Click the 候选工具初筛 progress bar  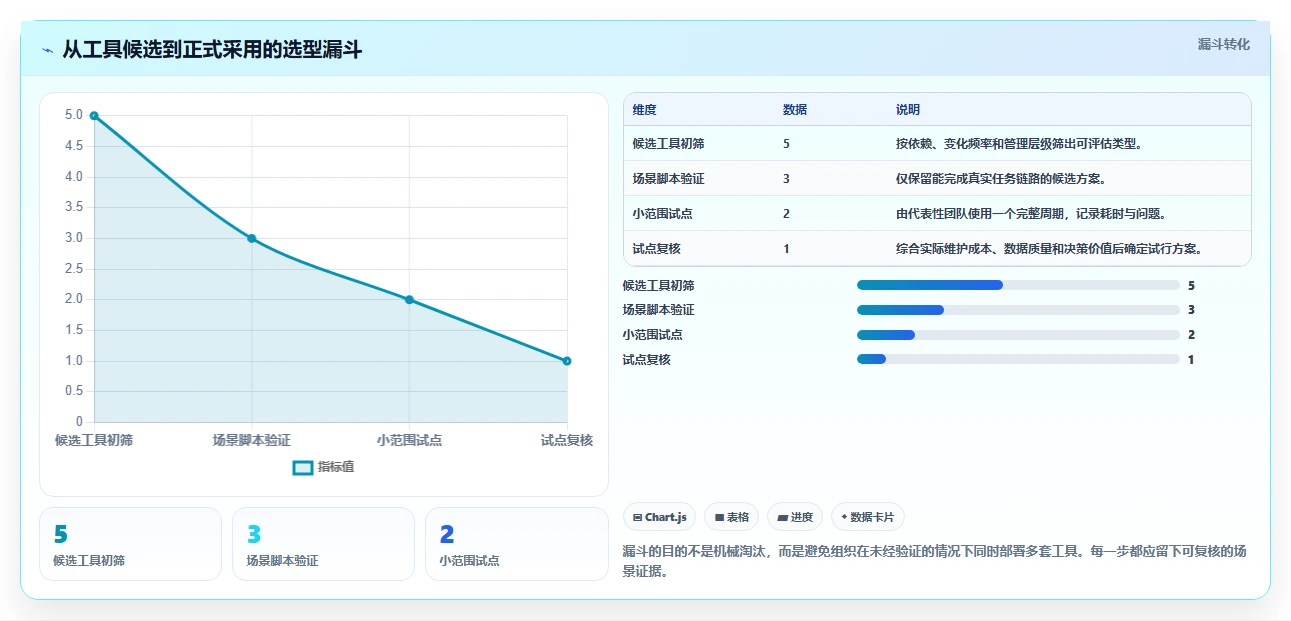(1018, 286)
